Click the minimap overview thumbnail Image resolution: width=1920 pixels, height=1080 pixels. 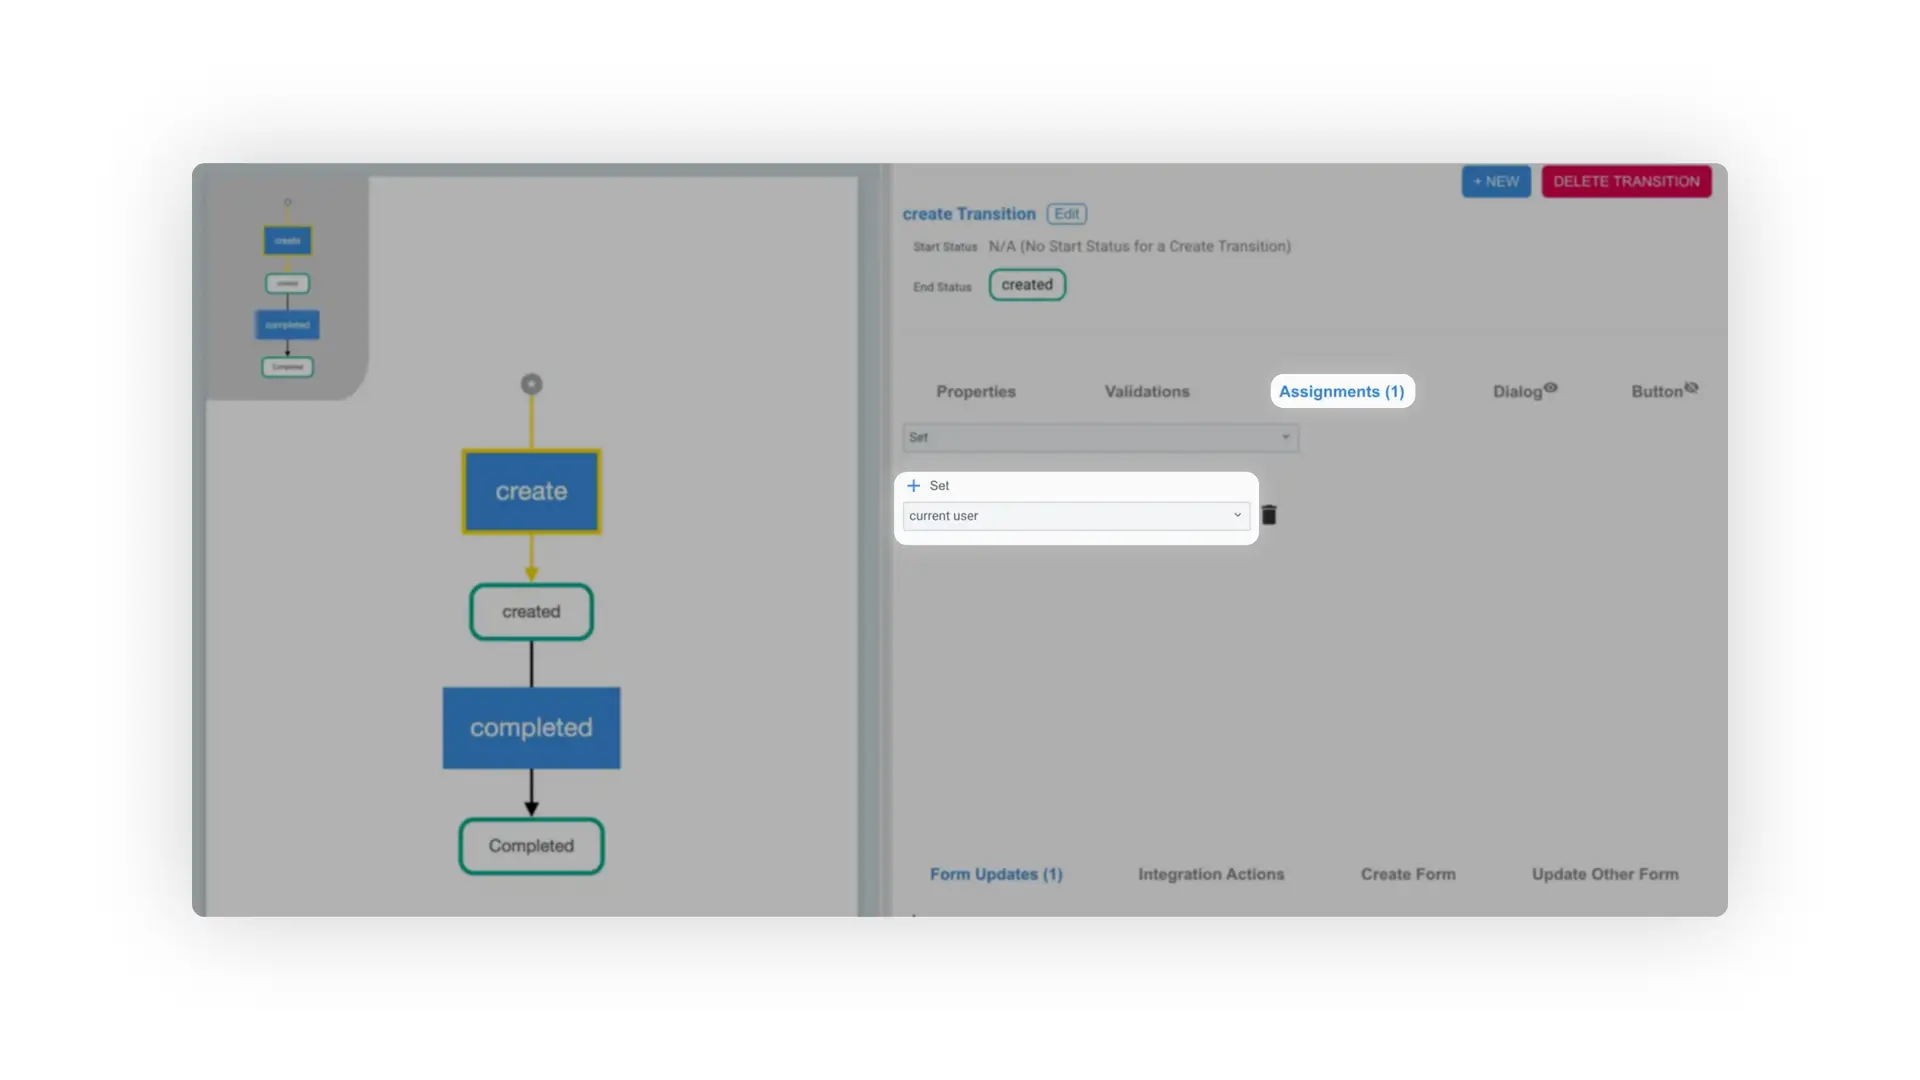287,290
